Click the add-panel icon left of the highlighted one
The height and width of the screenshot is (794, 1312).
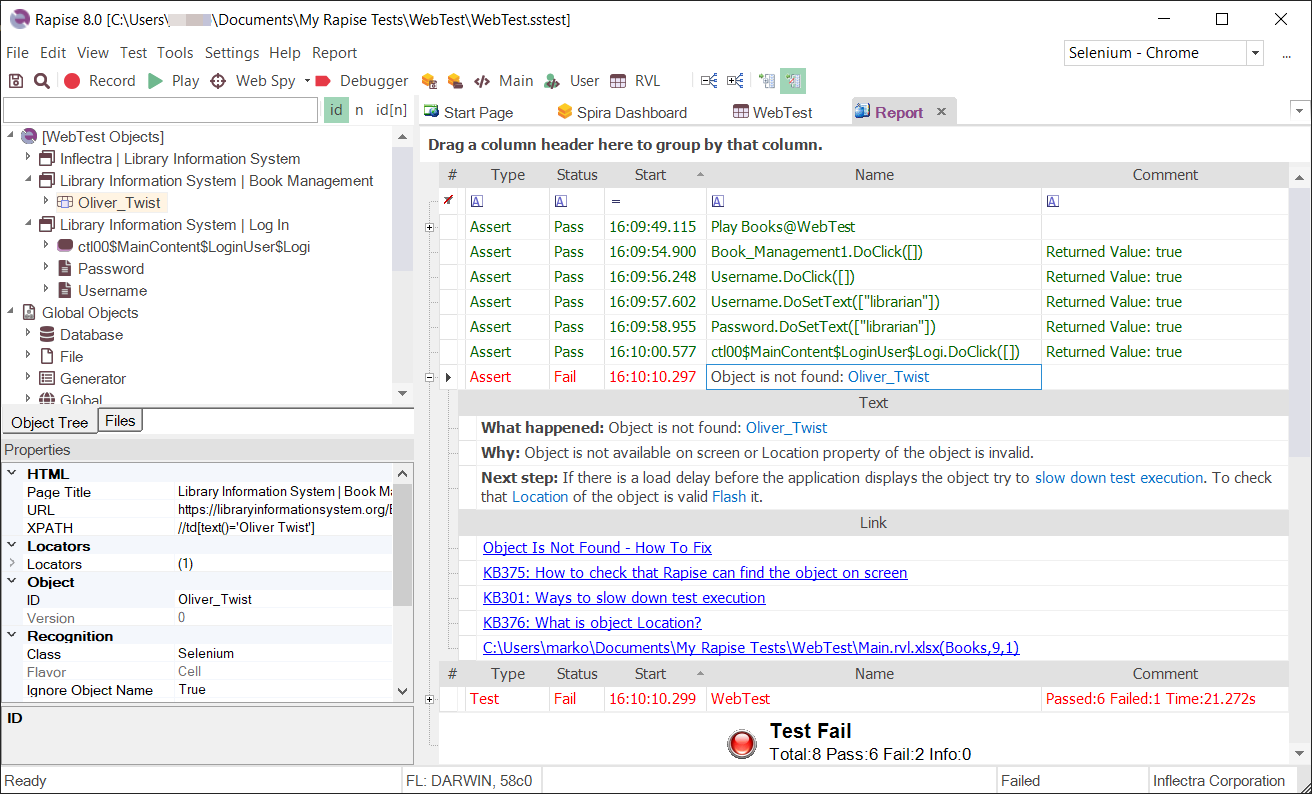(767, 81)
